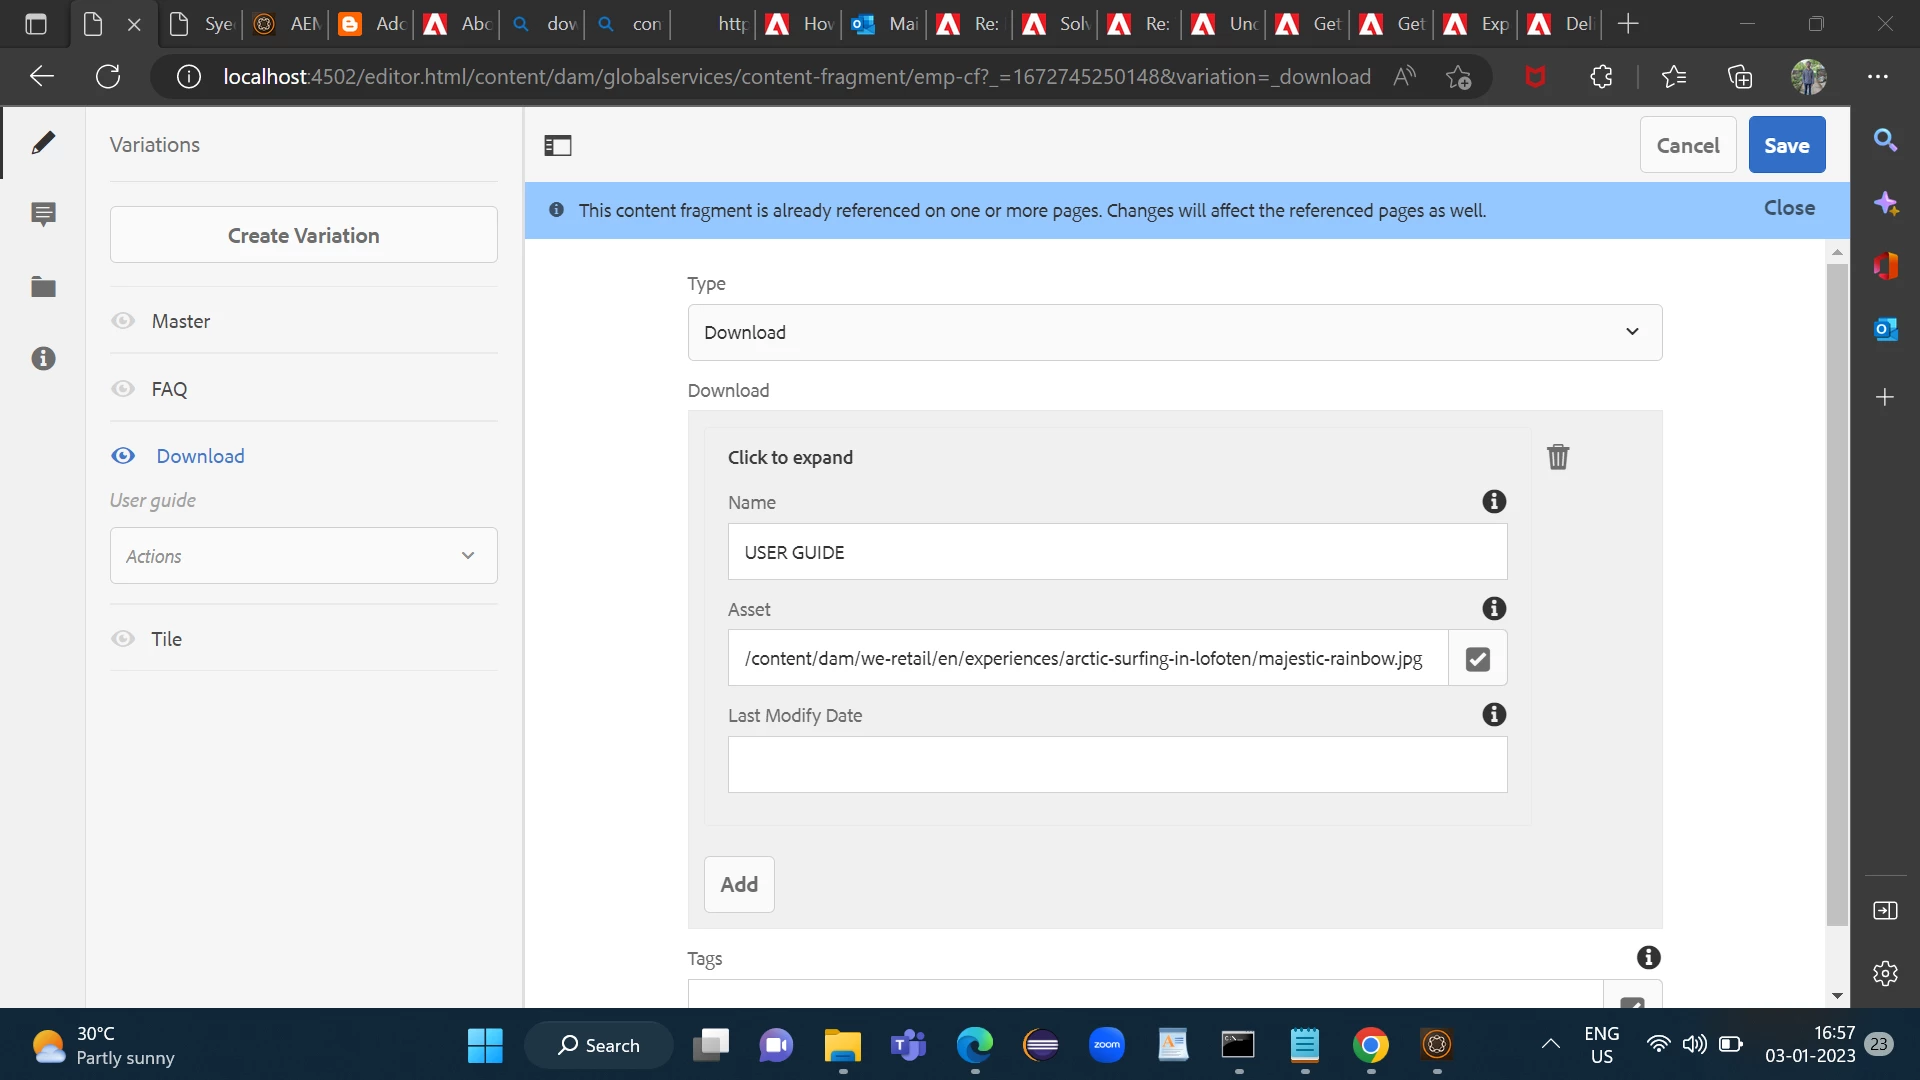Show info for Last Modify Date
The height and width of the screenshot is (1080, 1920).
point(1494,715)
